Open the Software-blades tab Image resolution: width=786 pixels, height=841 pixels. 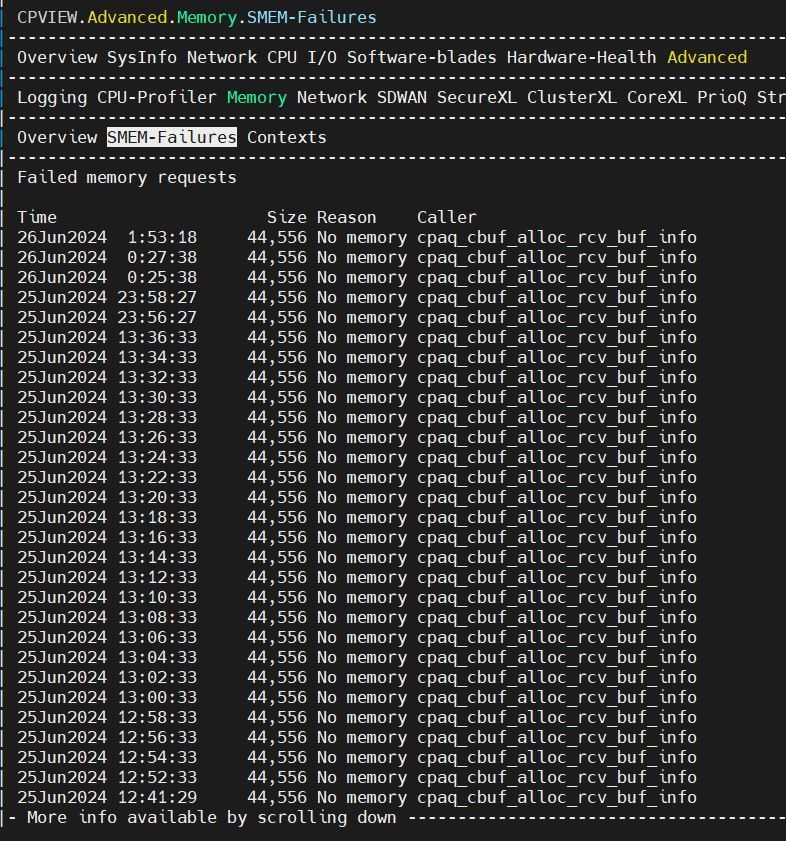coord(421,57)
